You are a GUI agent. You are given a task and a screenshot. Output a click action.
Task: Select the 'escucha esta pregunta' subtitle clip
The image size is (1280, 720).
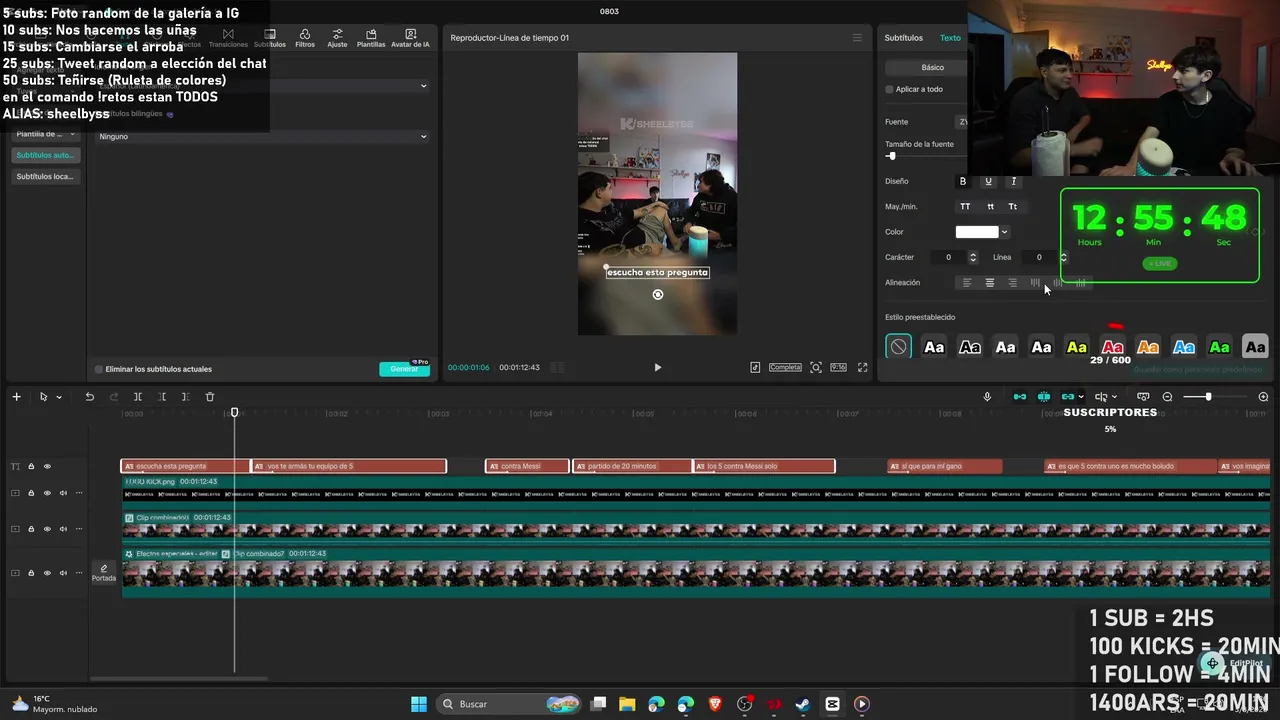185,466
